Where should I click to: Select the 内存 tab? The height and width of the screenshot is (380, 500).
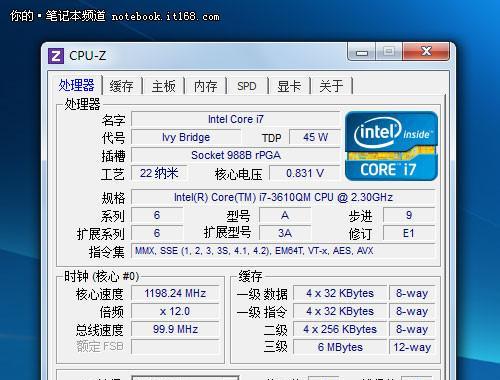(x=206, y=86)
